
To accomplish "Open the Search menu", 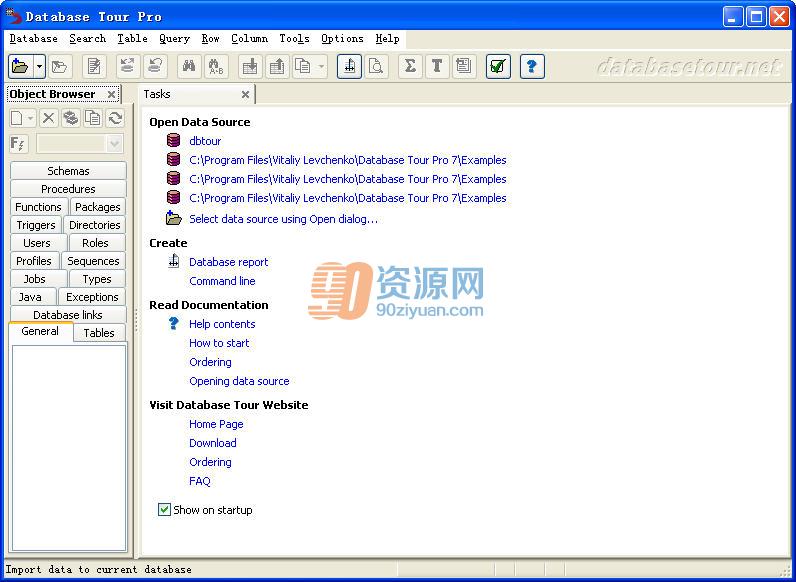I will point(87,39).
